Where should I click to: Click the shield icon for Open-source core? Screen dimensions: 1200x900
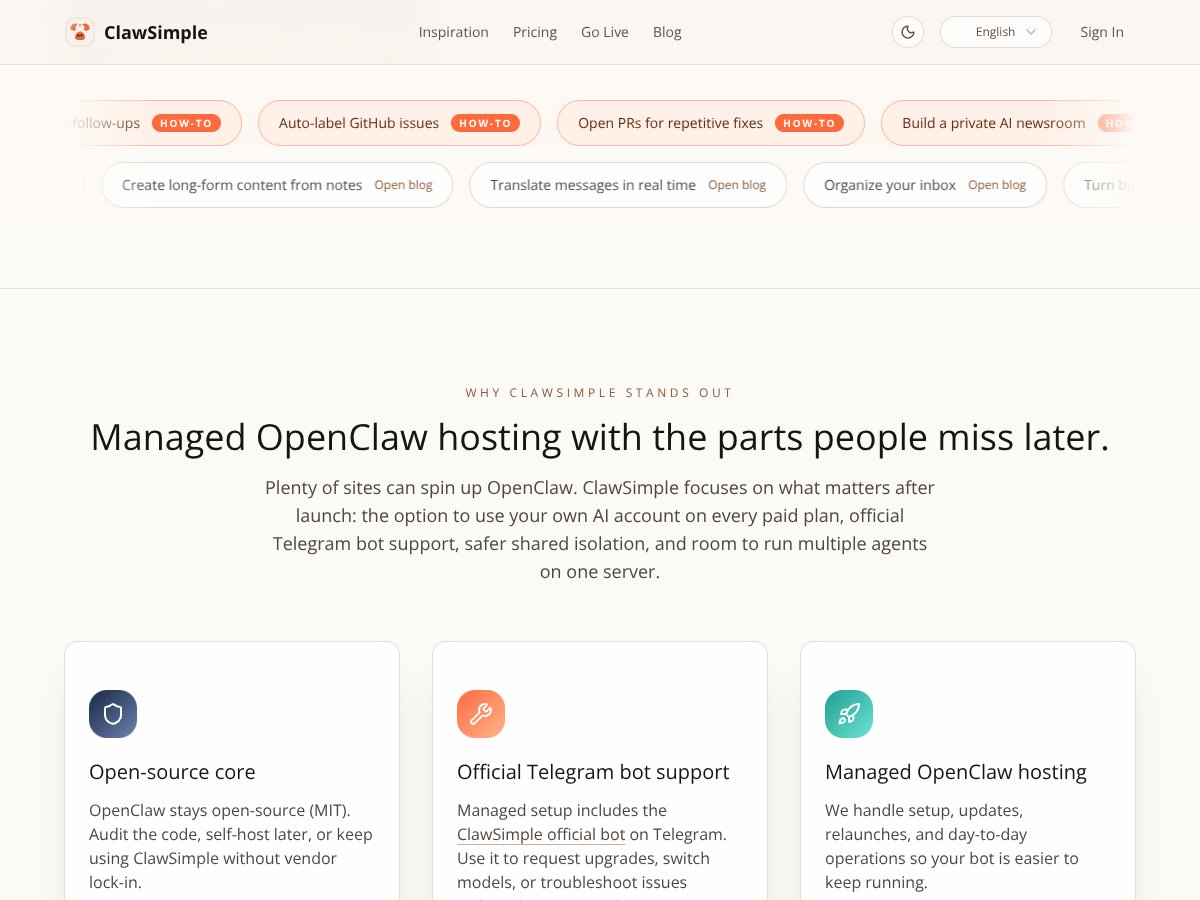coord(113,714)
